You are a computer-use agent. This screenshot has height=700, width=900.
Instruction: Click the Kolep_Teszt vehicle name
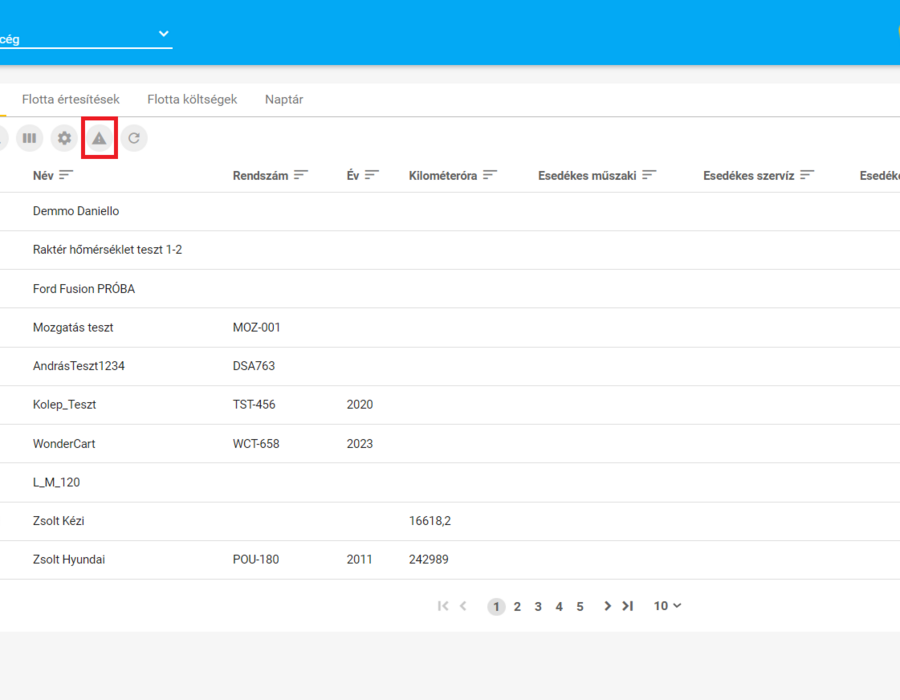click(64, 405)
